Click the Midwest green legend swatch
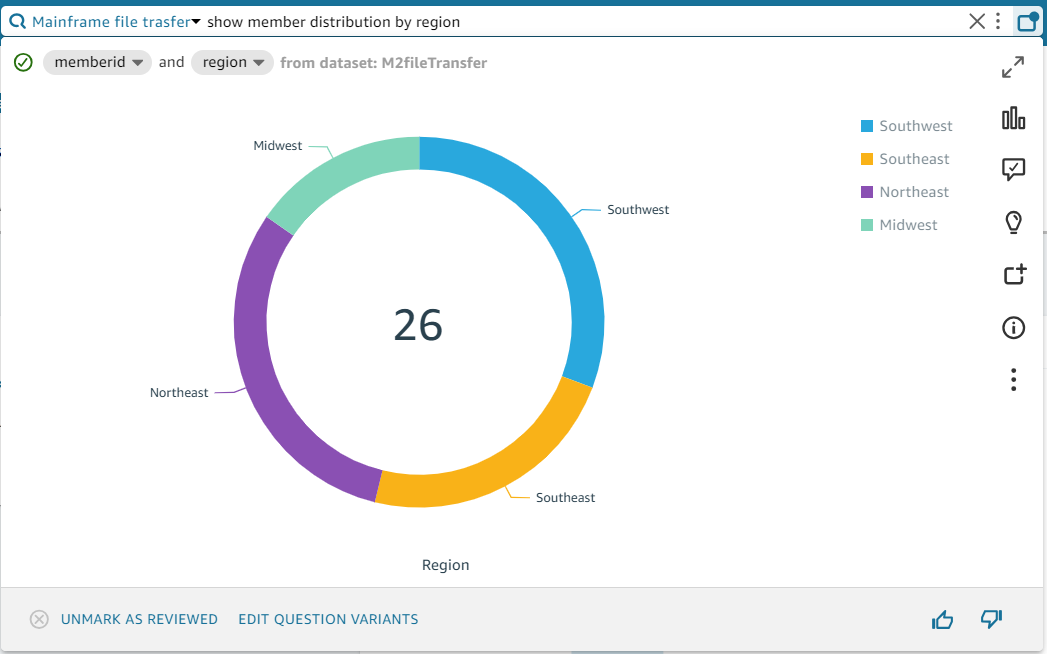1047x654 pixels. coord(867,225)
